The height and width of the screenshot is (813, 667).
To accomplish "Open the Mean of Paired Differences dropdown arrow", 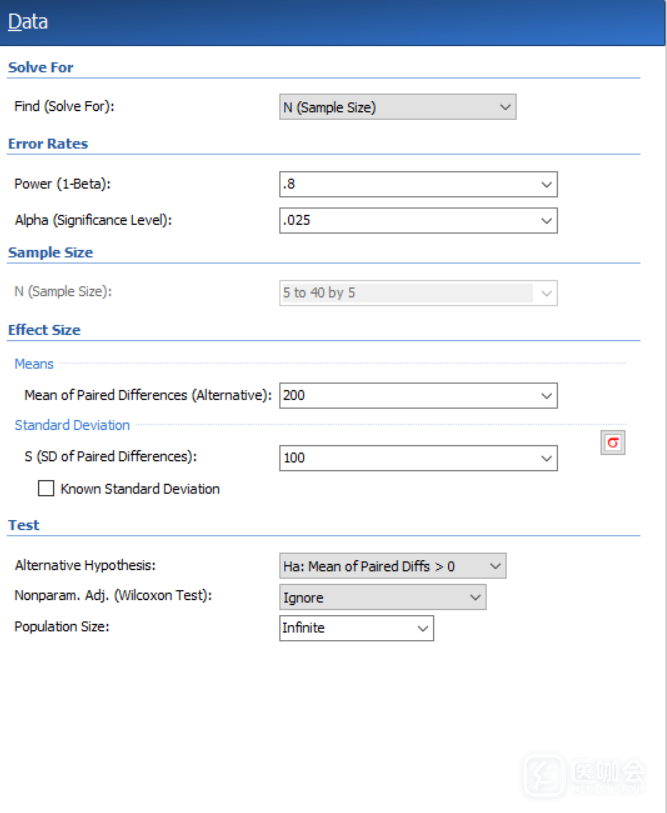I will 546,396.
